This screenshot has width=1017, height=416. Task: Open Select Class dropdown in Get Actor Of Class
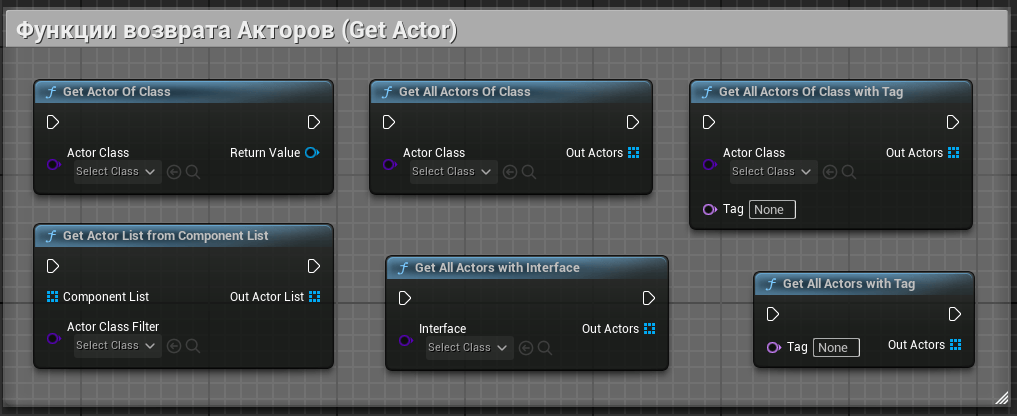click(x=118, y=172)
